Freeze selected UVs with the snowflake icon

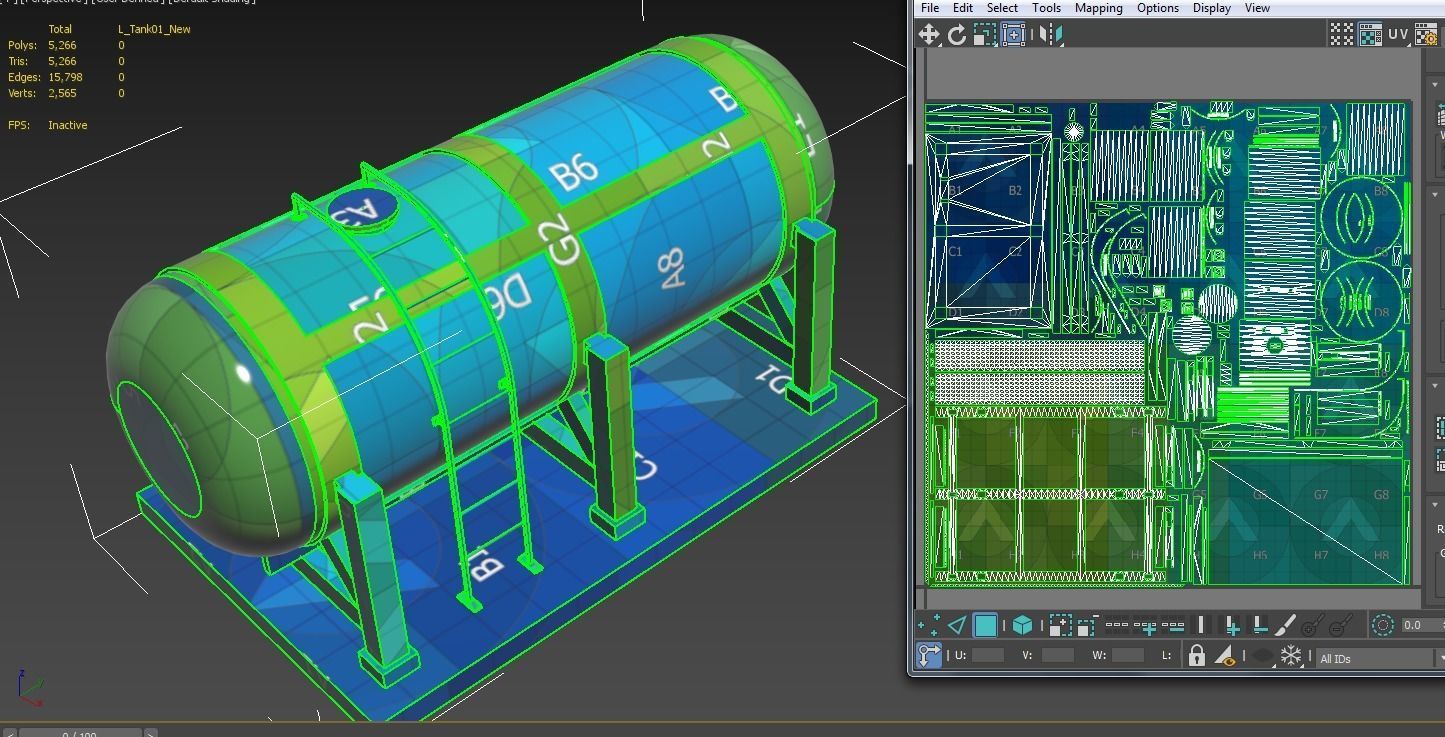[x=1292, y=657]
